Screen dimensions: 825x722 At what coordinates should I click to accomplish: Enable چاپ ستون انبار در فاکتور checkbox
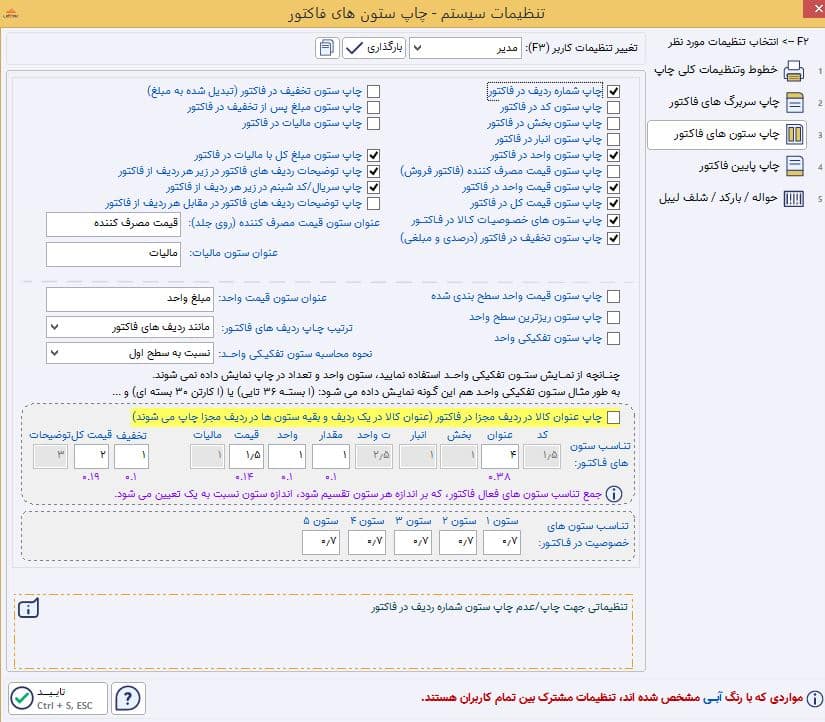click(x=613, y=139)
